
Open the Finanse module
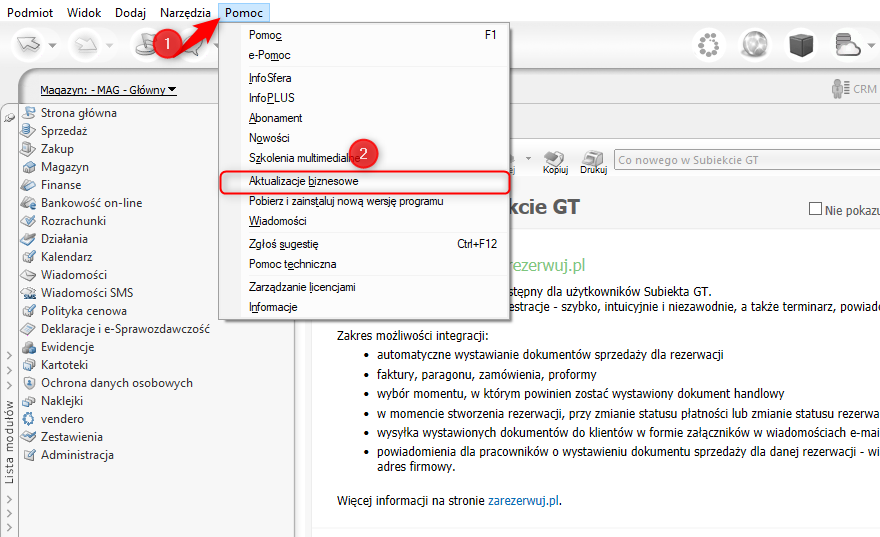point(61,185)
